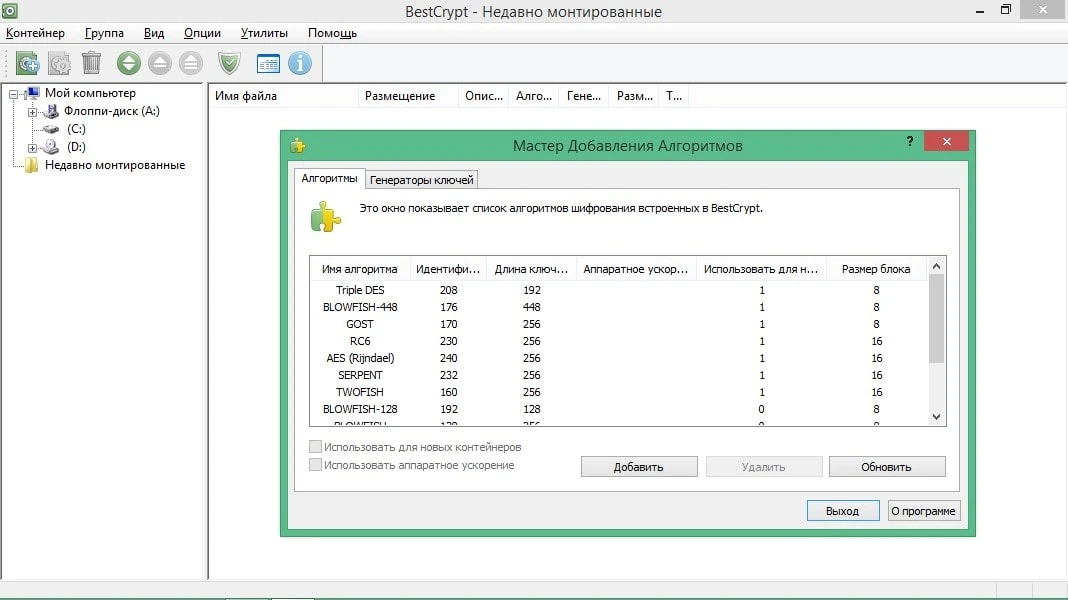Sort by Аппаратное ускор... column header
The image size is (1068, 600).
(636, 269)
